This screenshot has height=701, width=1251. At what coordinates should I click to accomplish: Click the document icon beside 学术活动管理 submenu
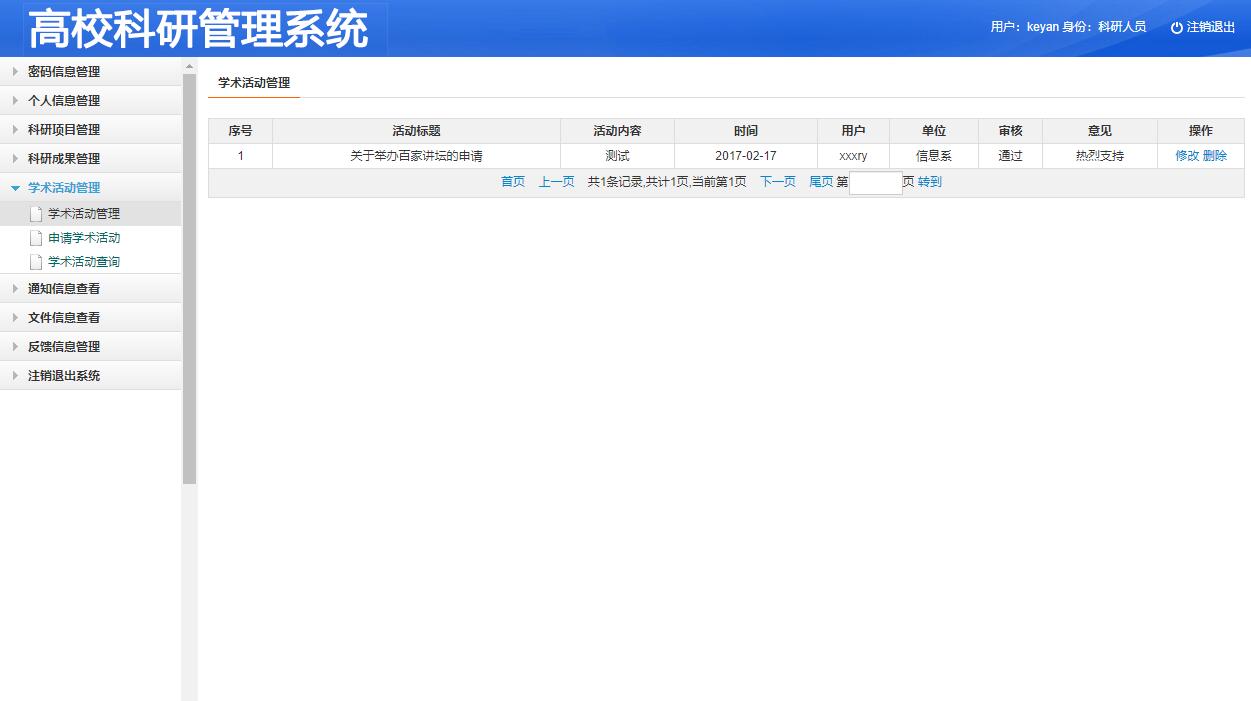35,213
